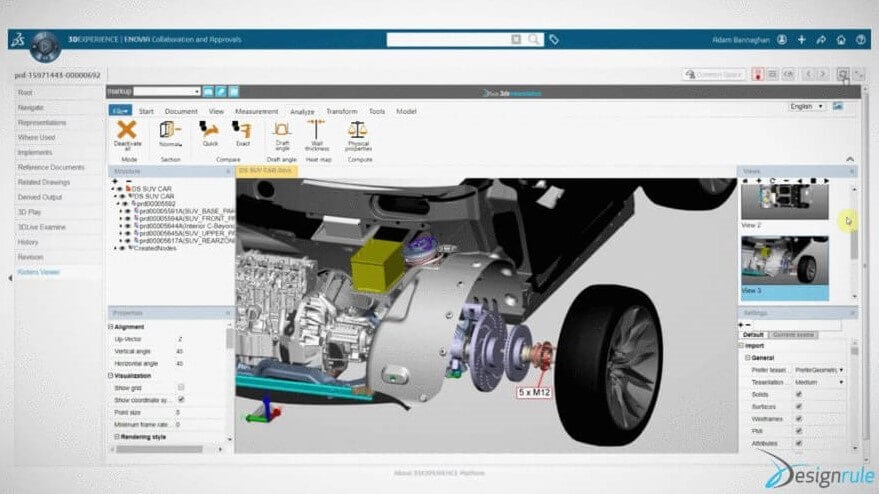Click the Common Space button

(x=714, y=74)
